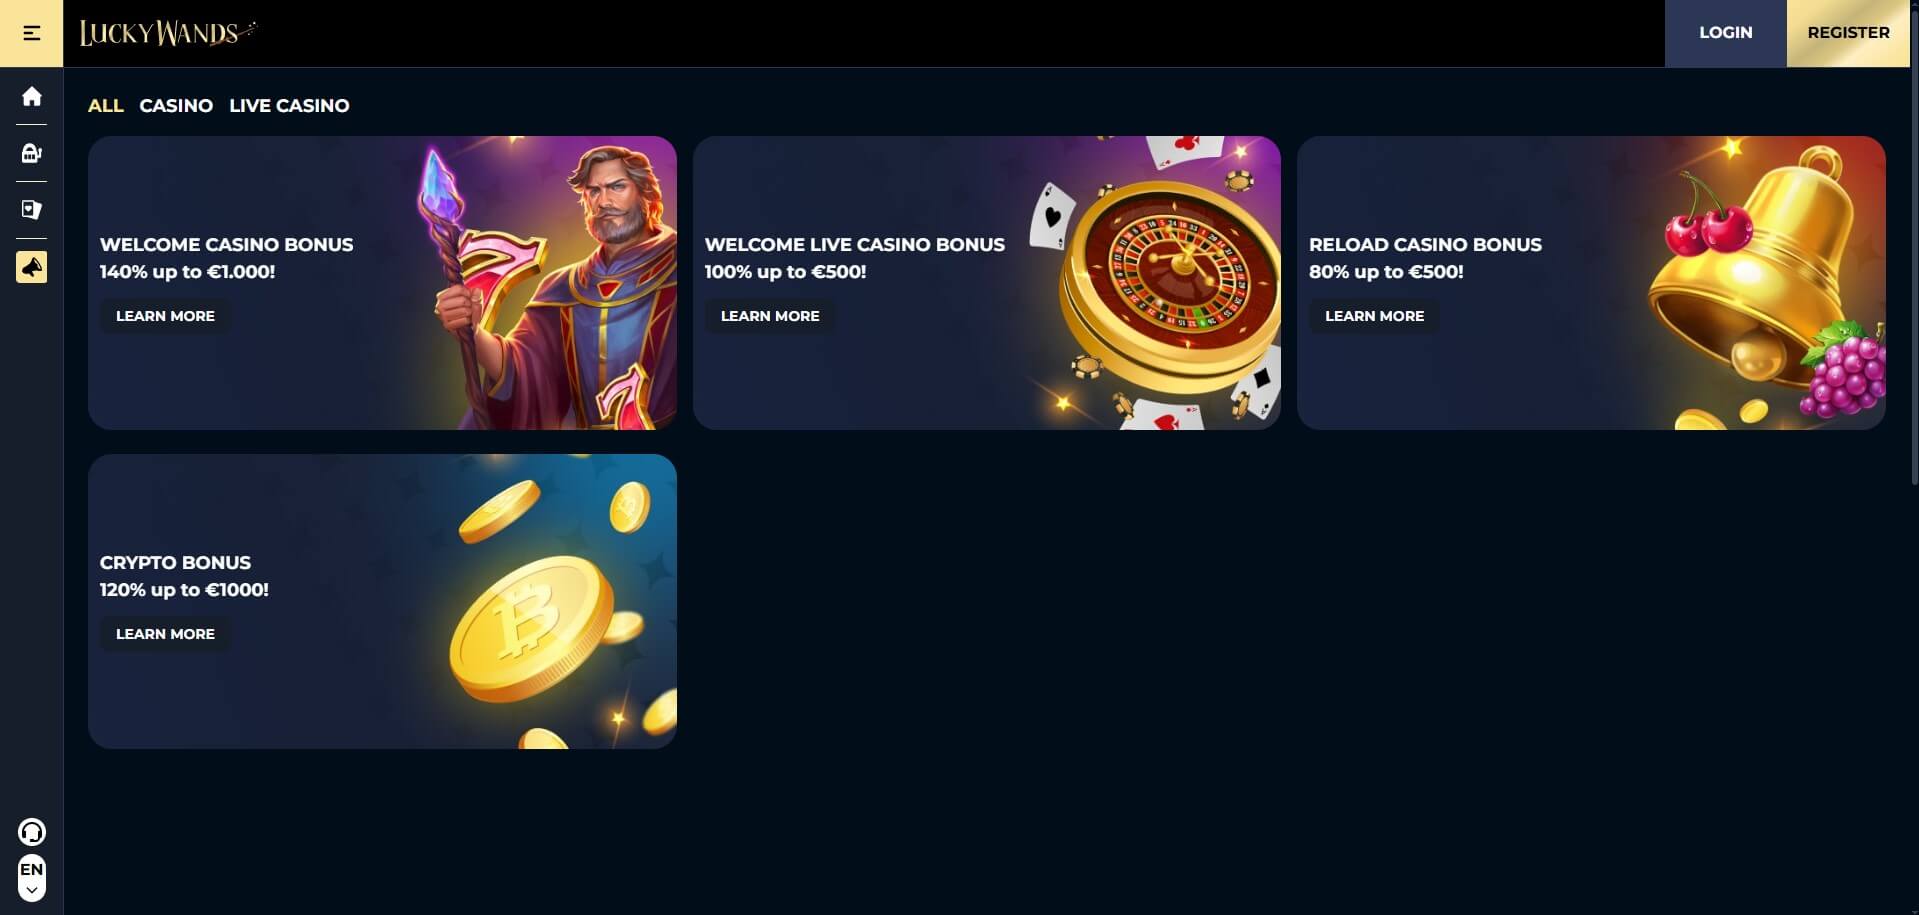
Task: Expand the EN language selector
Action: point(32,879)
